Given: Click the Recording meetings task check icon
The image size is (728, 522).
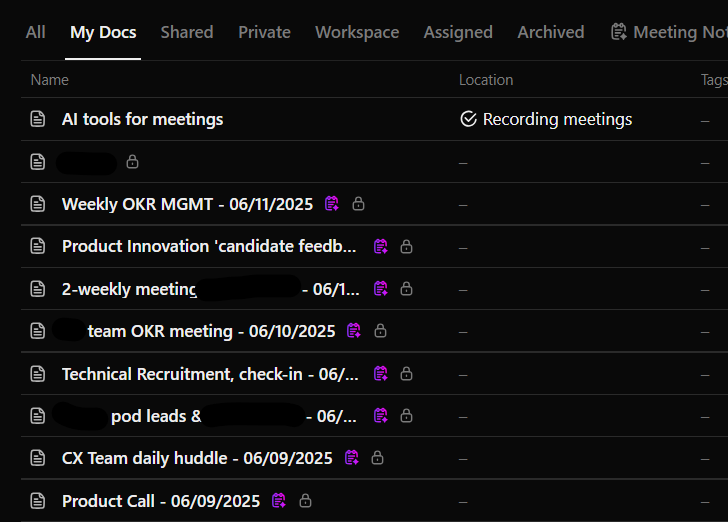Looking at the screenshot, I should point(468,119).
